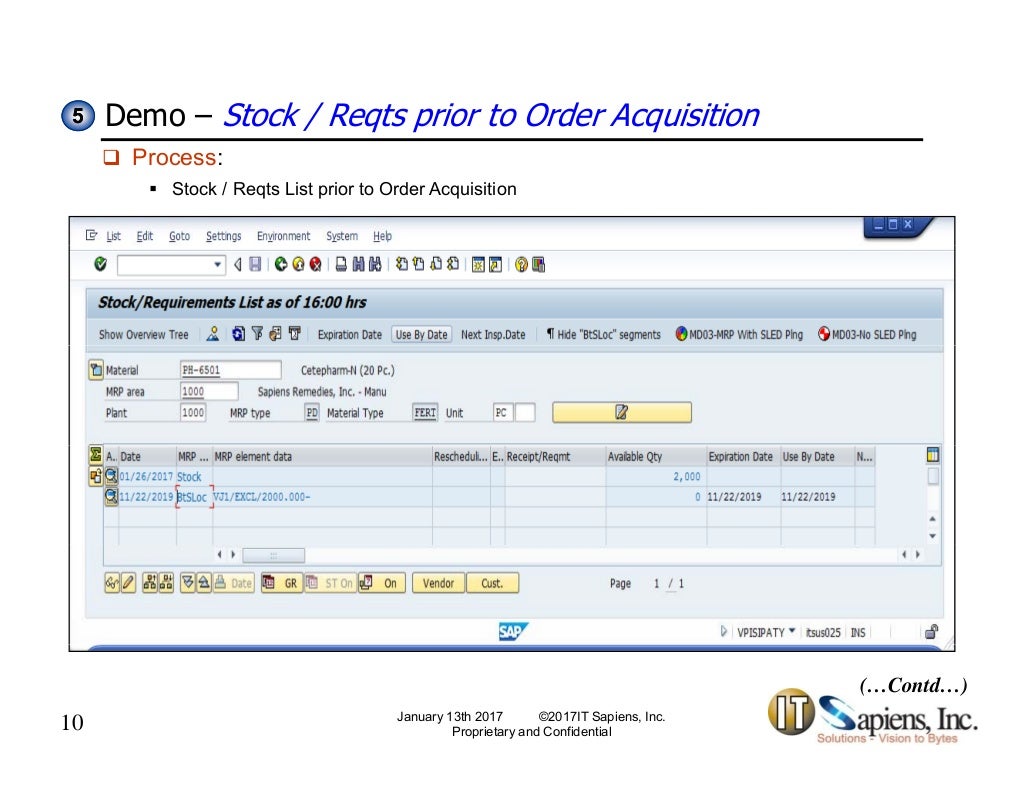Click the Available Qty value 2,000

coord(686,477)
